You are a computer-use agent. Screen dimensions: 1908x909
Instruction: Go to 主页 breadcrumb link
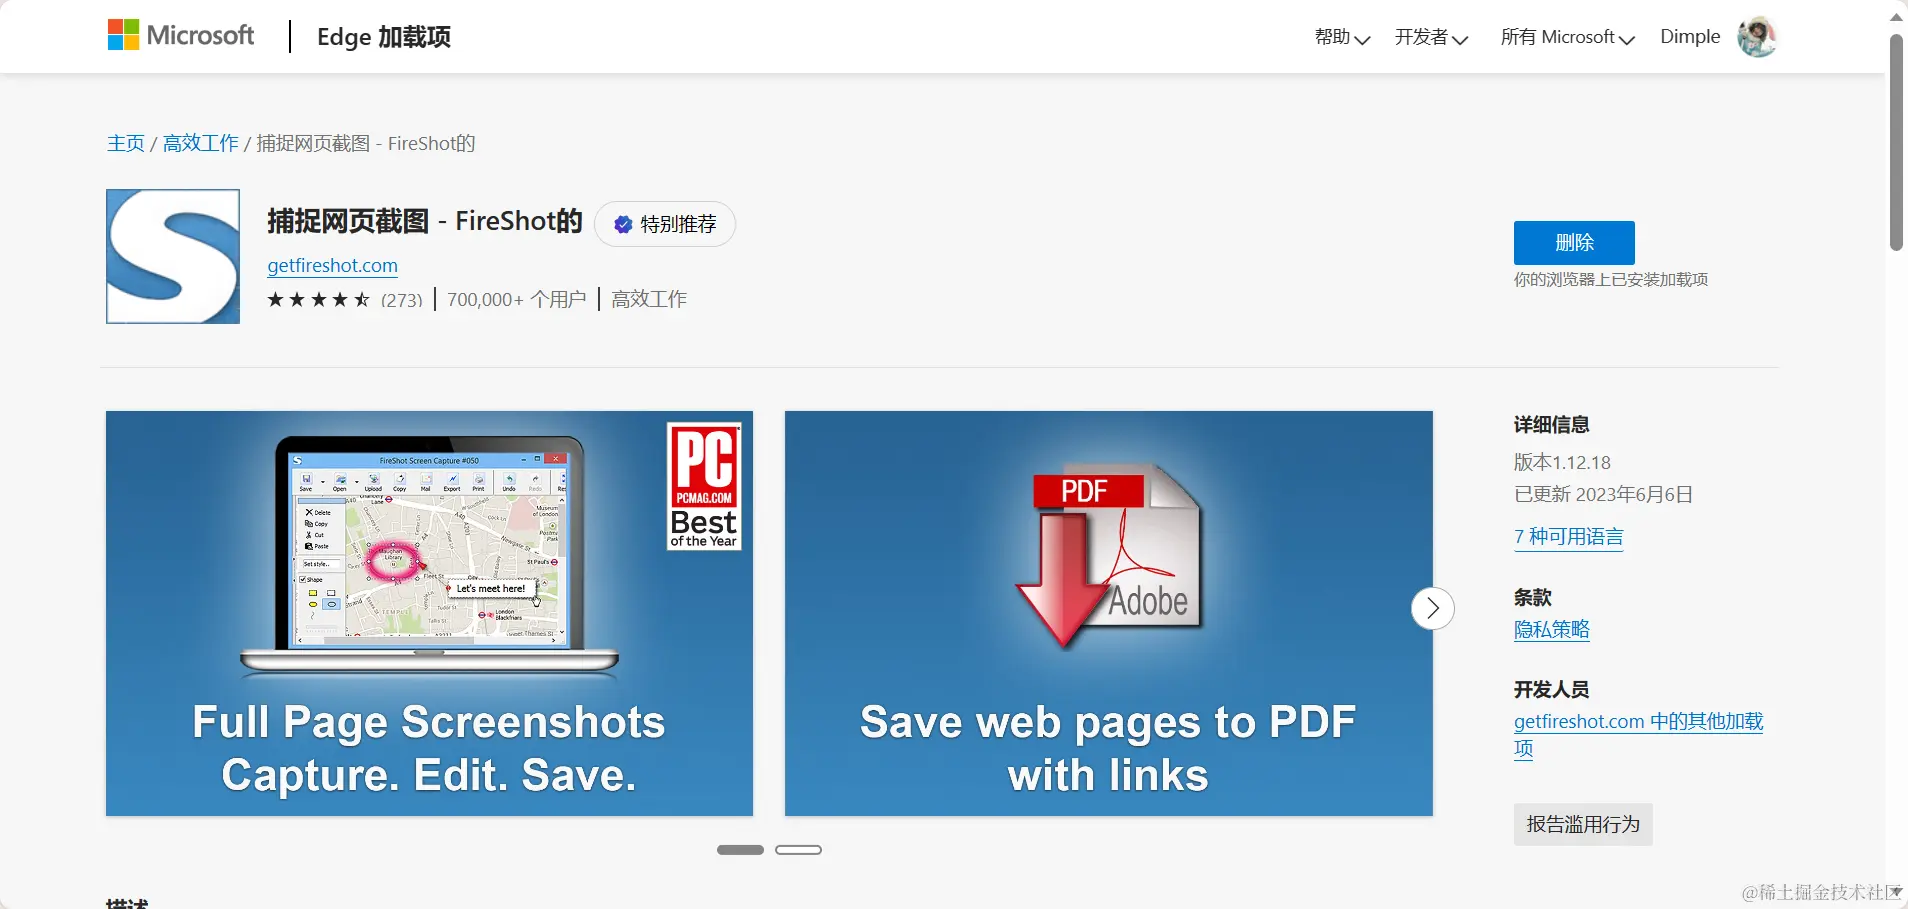(x=126, y=143)
